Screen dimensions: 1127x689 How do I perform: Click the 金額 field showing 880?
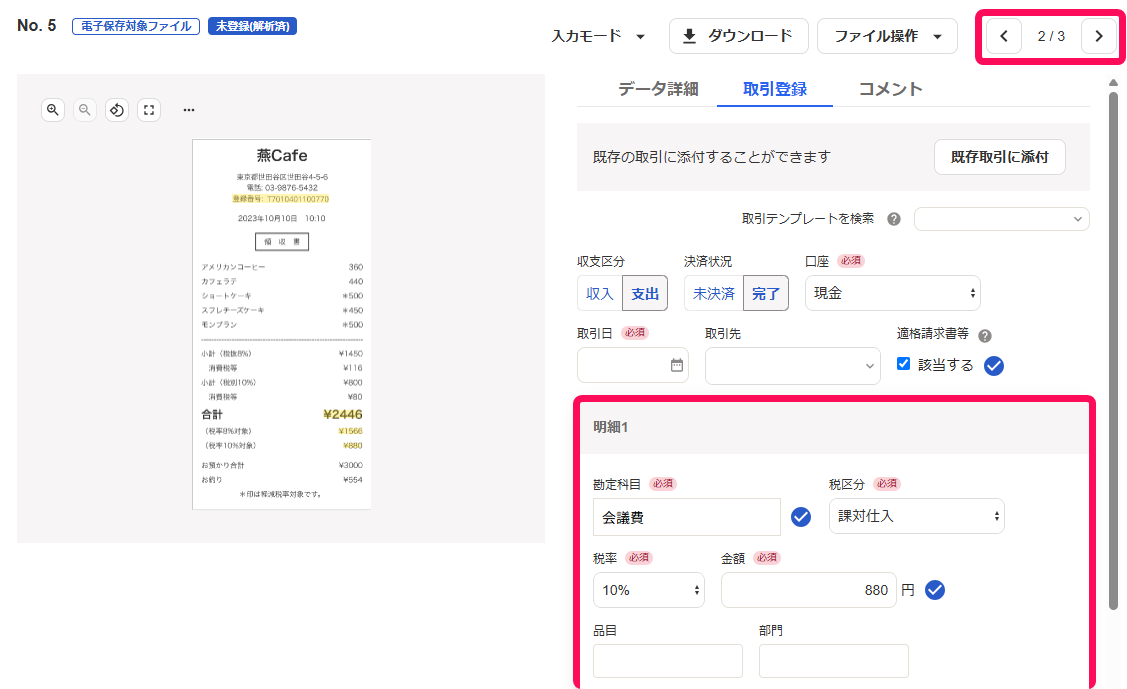click(x=809, y=590)
